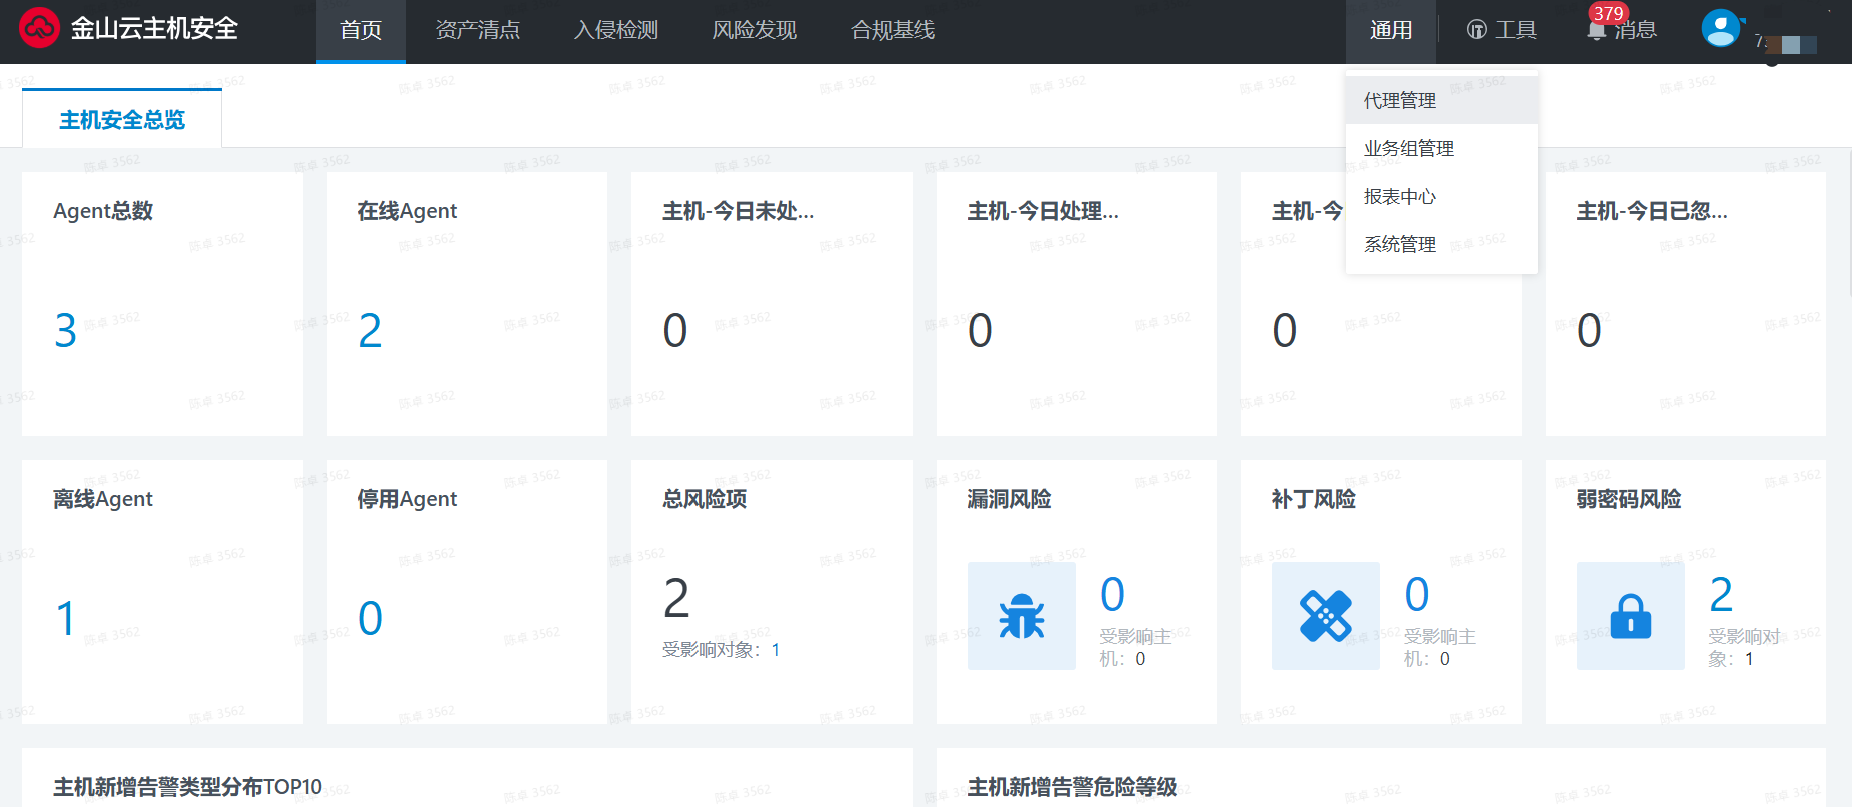Select 代理管理 from the dropdown
Screen dimensions: 1852x807
1400,100
